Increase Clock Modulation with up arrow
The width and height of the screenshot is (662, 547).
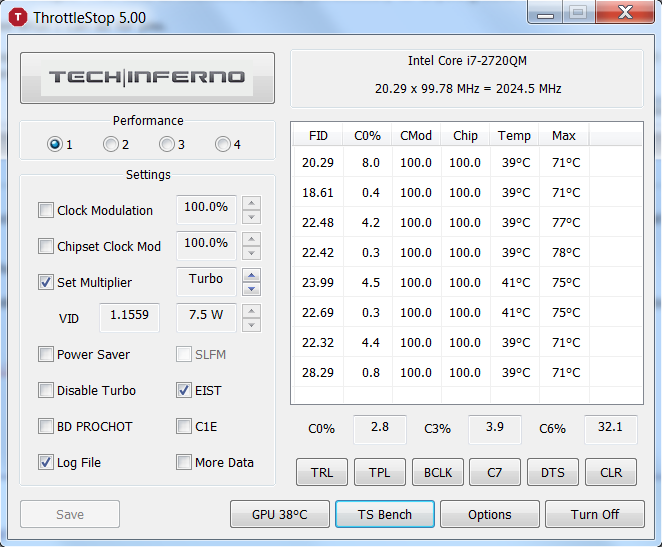[252, 203]
